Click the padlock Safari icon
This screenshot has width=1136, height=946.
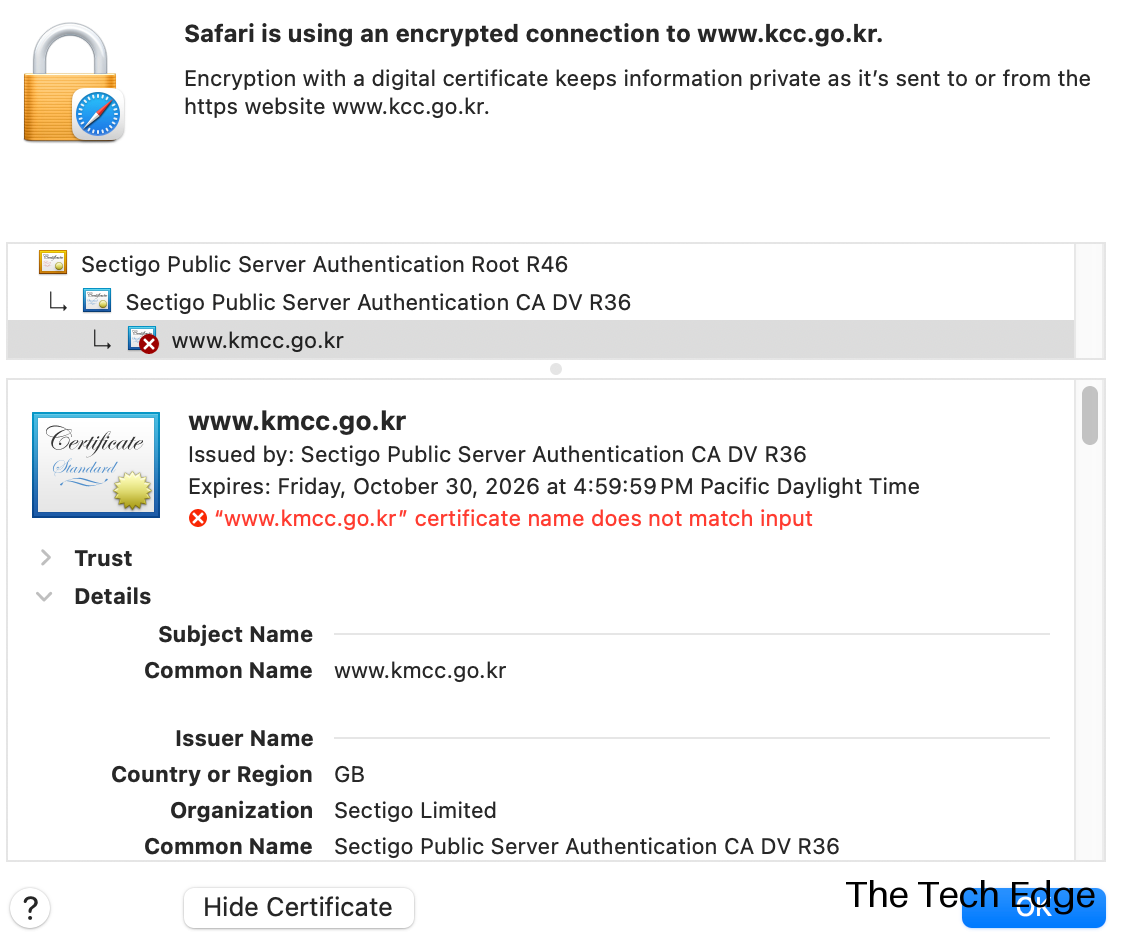[x=73, y=82]
